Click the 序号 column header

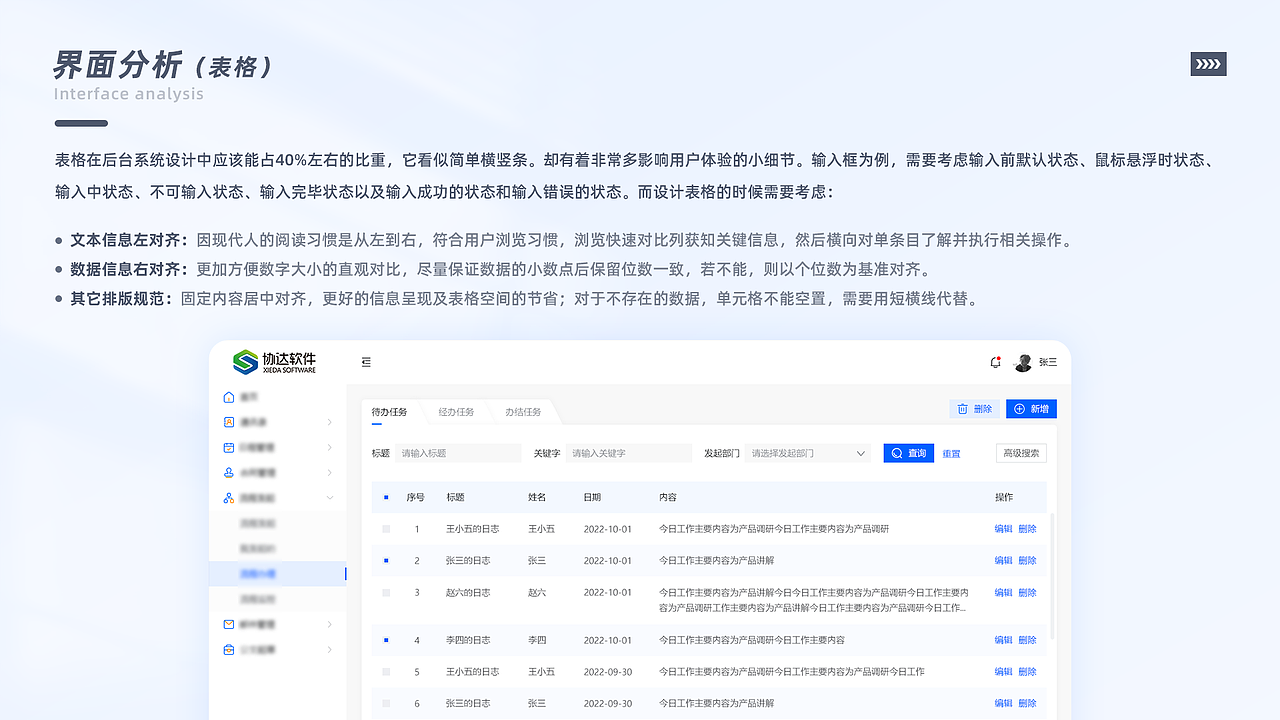[416, 497]
